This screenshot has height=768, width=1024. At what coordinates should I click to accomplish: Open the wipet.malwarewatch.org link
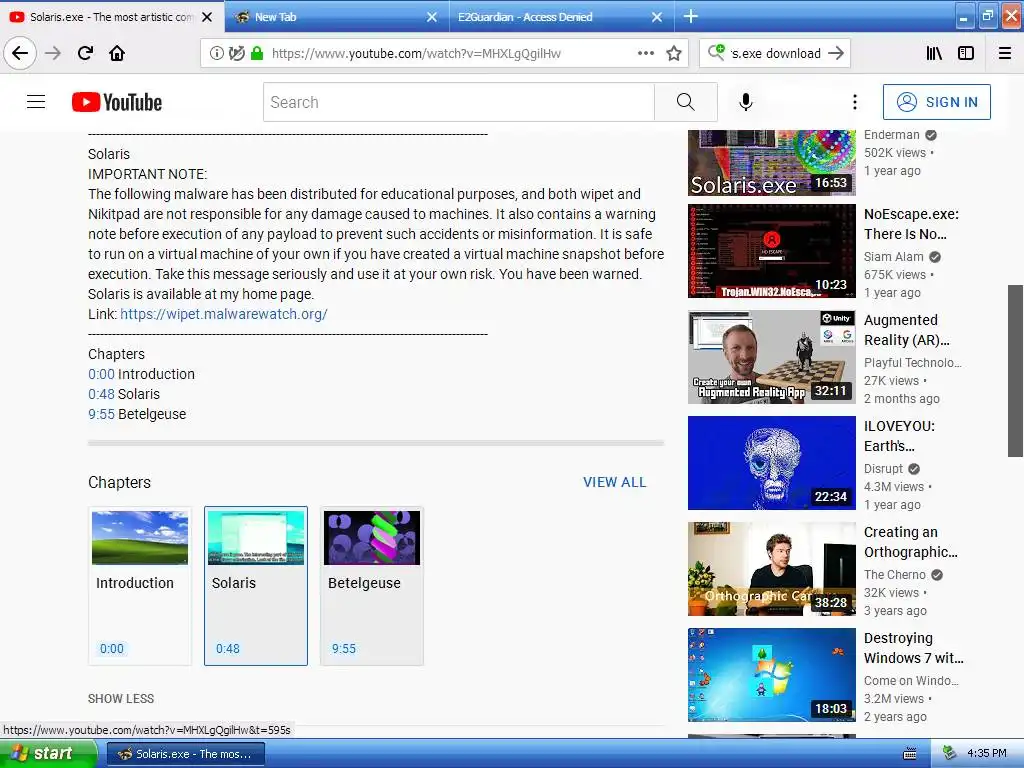coord(224,314)
